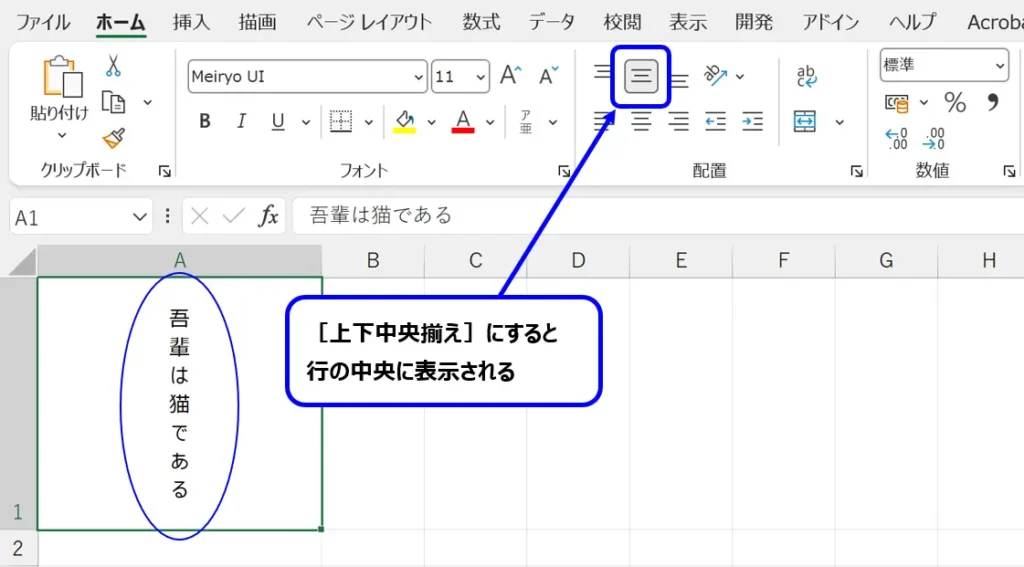Confirm entry with checkmark
1024x567 pixels.
(233, 216)
